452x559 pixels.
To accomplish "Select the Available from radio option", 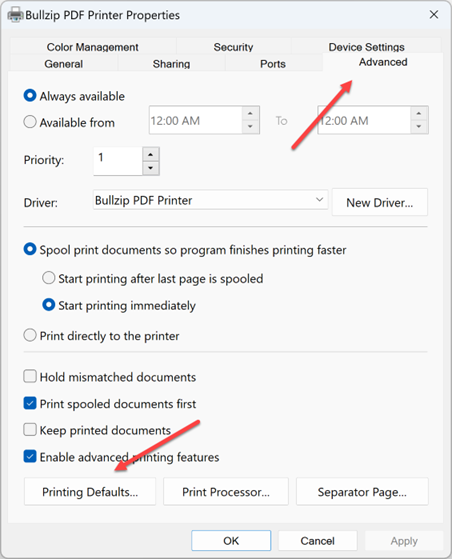I will 30,122.
